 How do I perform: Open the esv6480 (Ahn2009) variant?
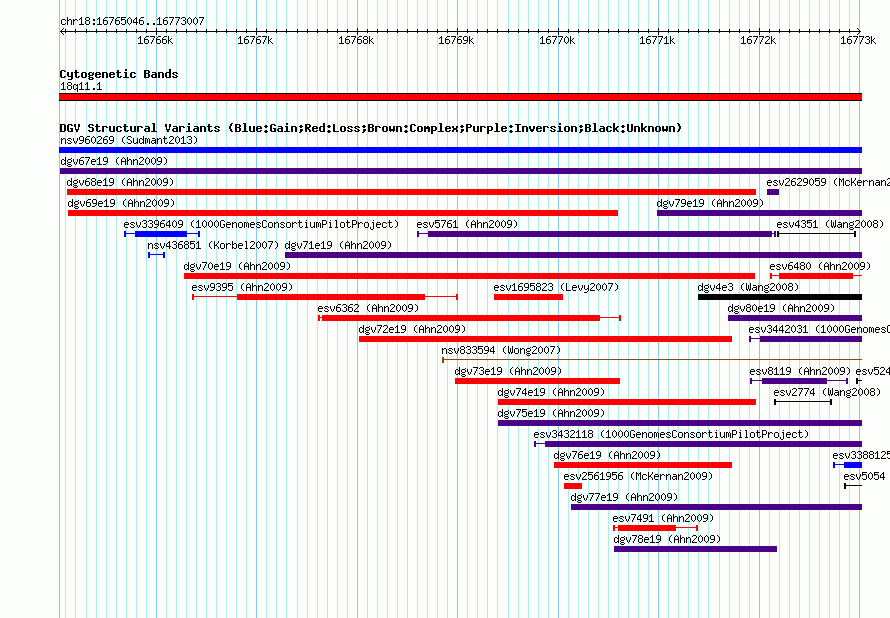(820, 266)
